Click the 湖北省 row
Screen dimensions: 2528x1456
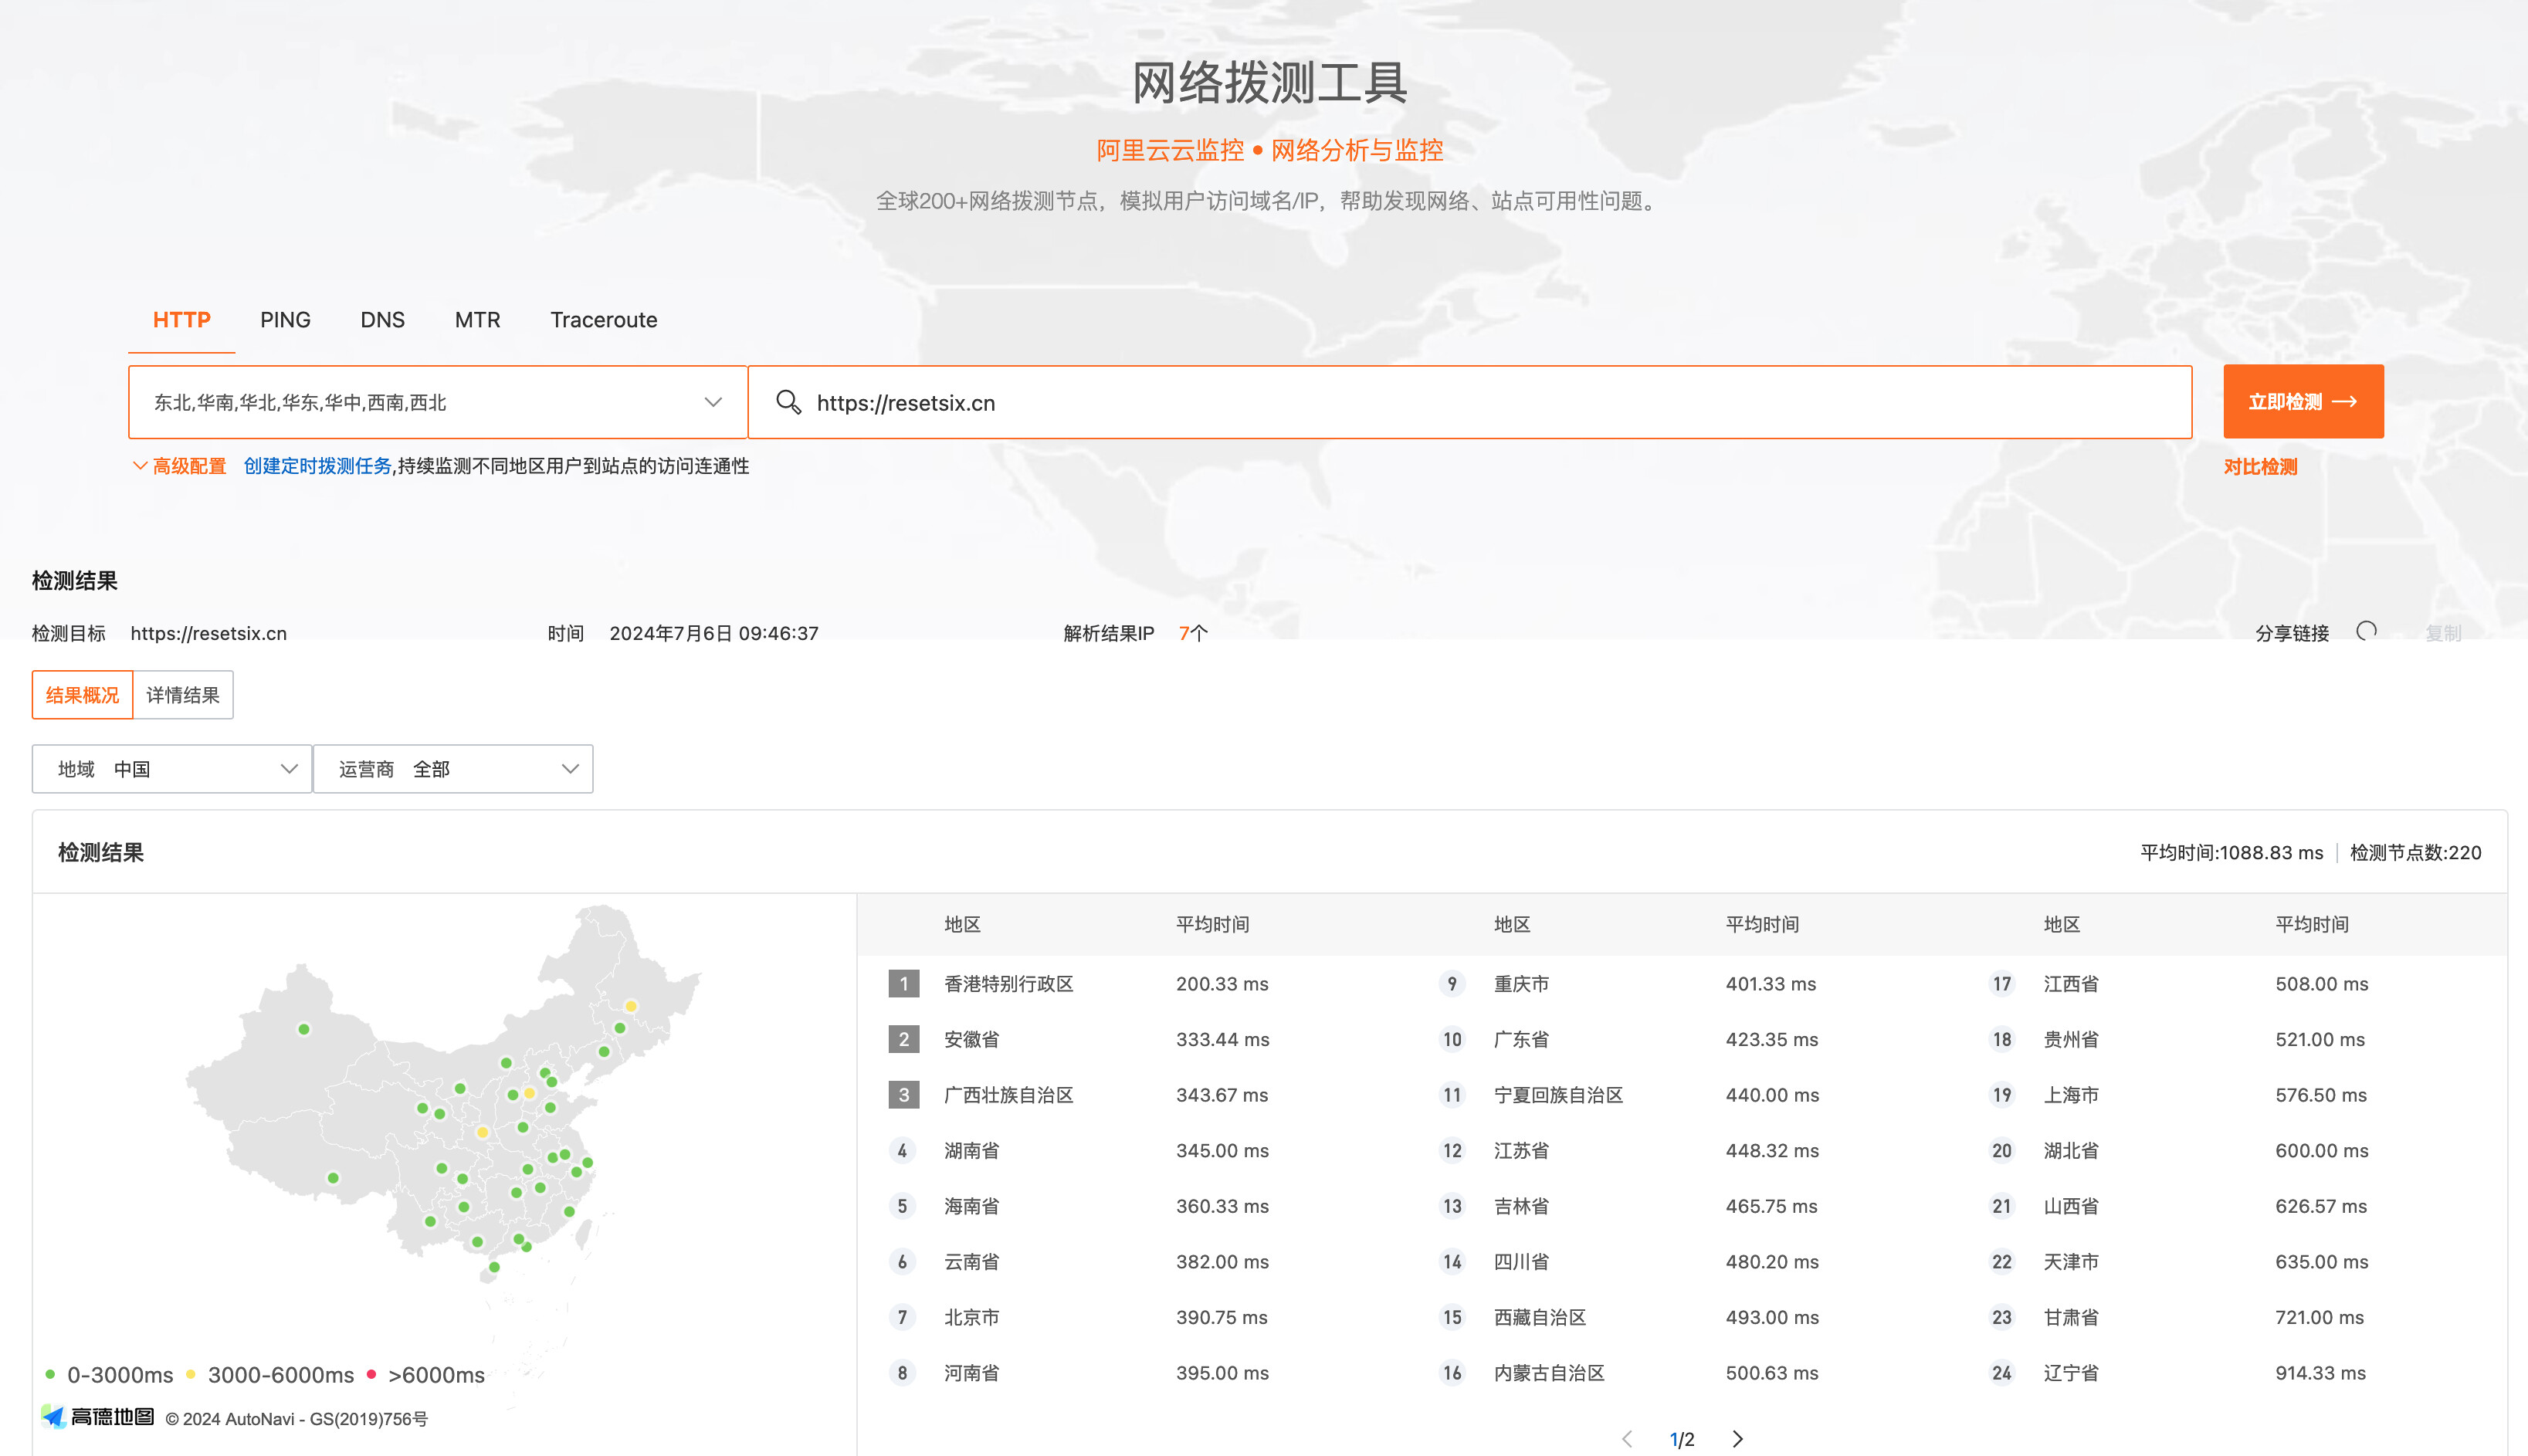[x=2232, y=1150]
